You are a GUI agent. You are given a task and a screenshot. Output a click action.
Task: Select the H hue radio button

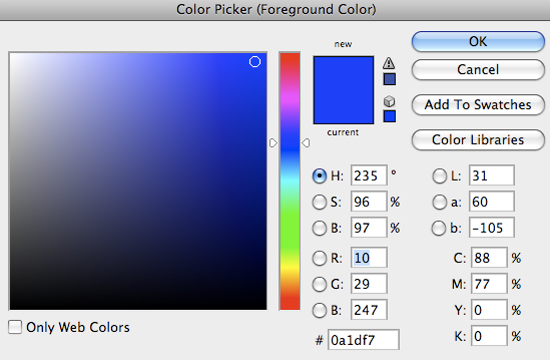[319, 176]
